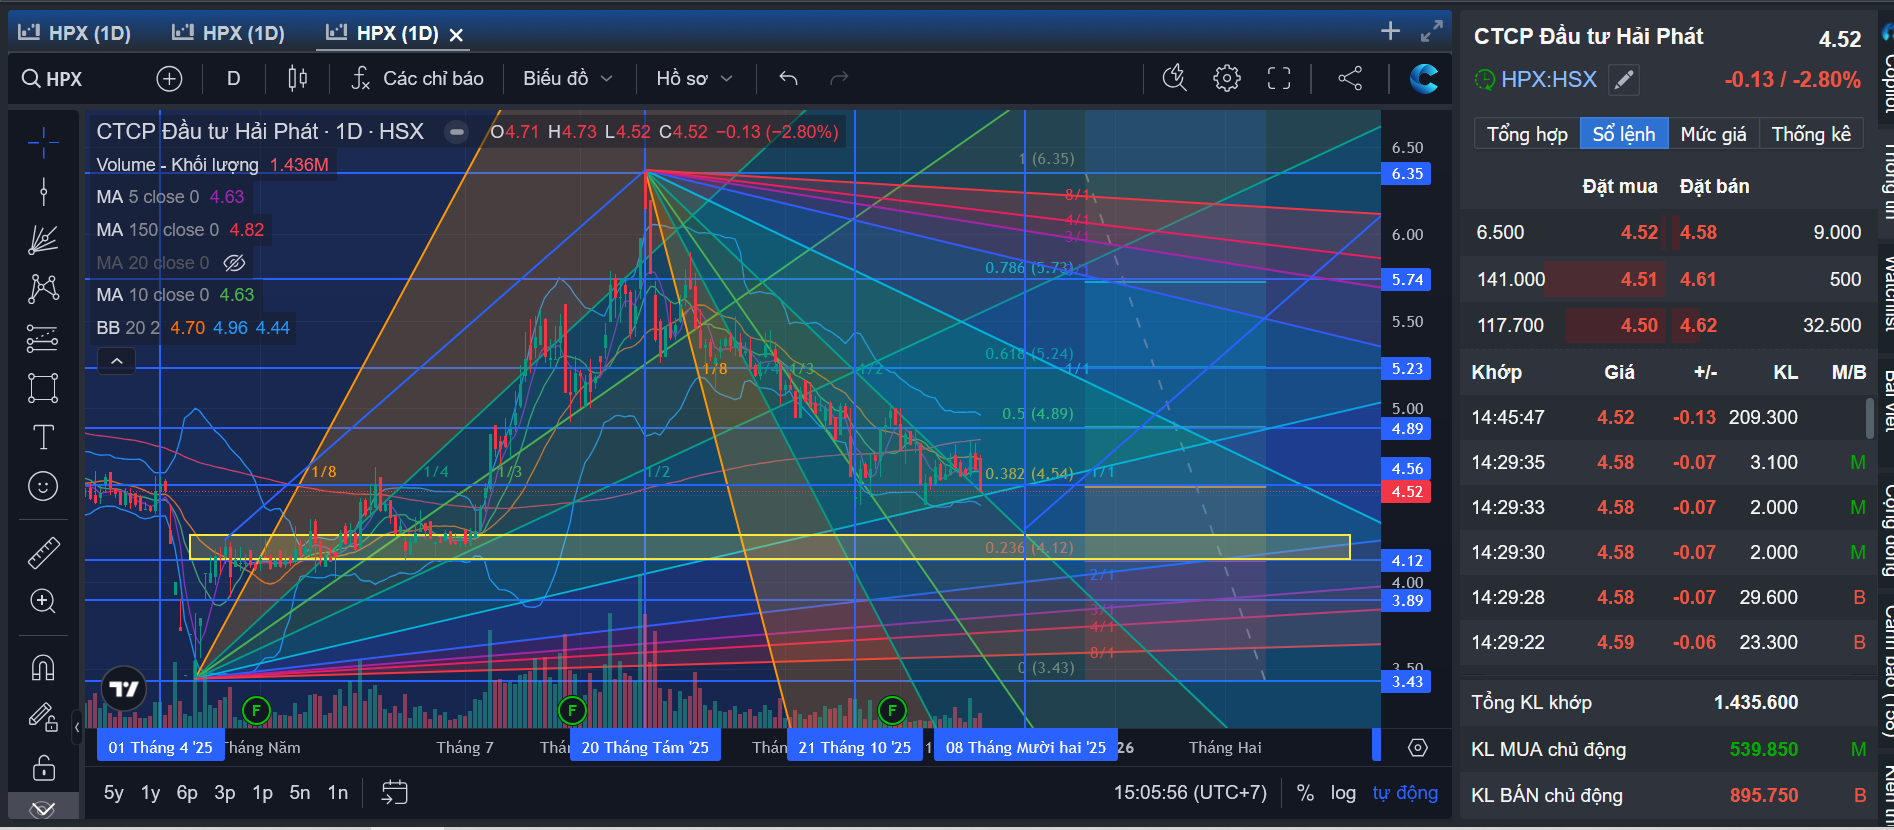1894x830 pixels.
Task: Select the Sổ lệnh tab
Action: pyautogui.click(x=1624, y=134)
